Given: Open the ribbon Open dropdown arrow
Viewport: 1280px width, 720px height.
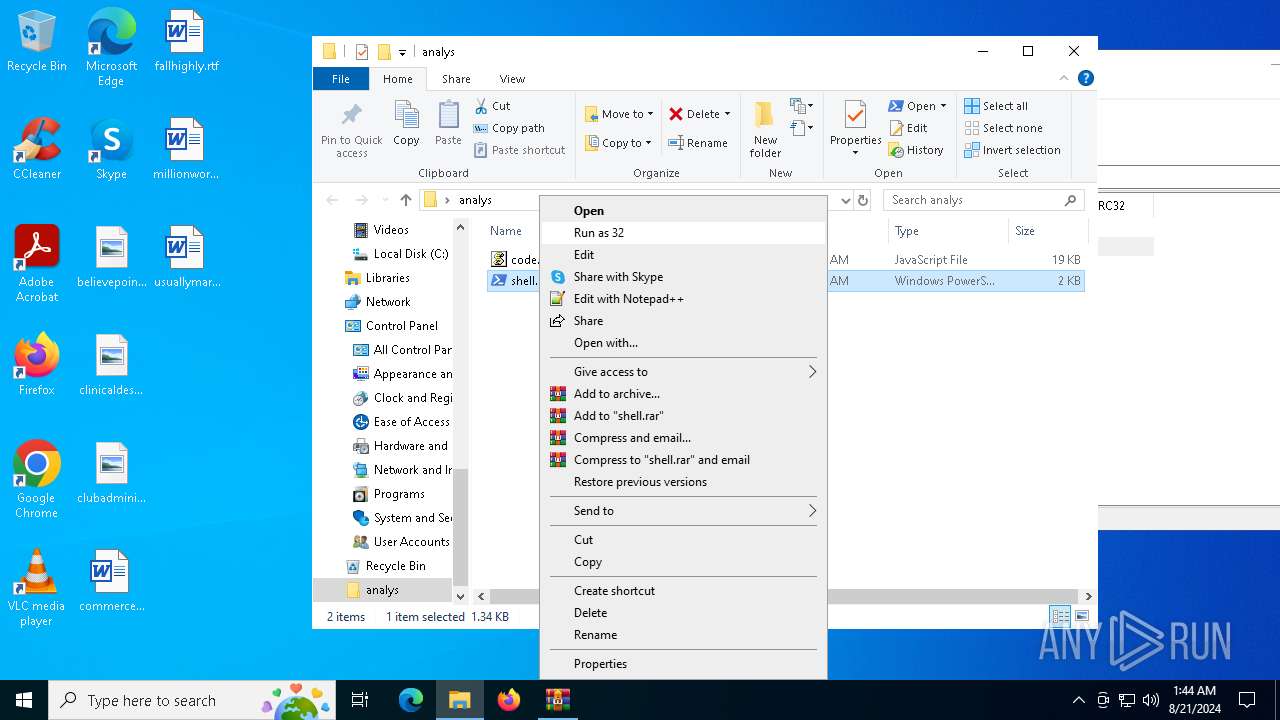Looking at the screenshot, I should click(943, 106).
